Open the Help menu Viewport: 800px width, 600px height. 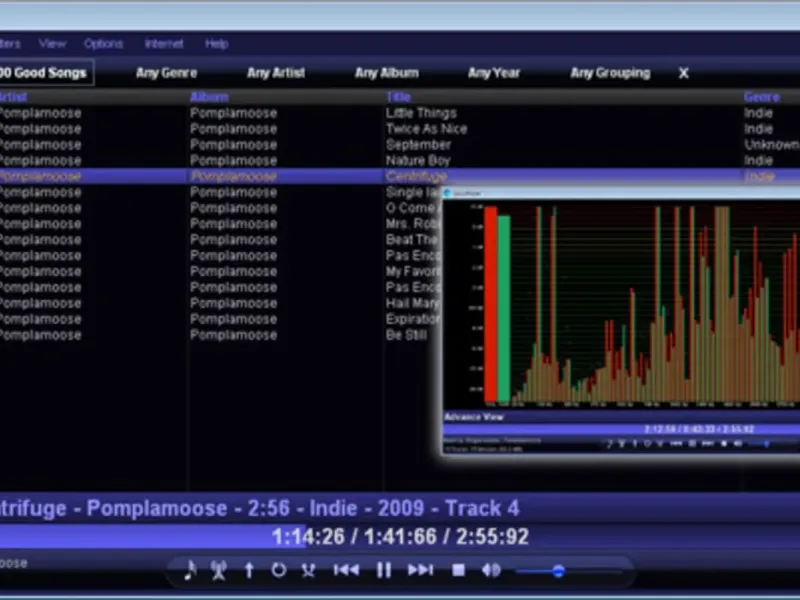[216, 44]
